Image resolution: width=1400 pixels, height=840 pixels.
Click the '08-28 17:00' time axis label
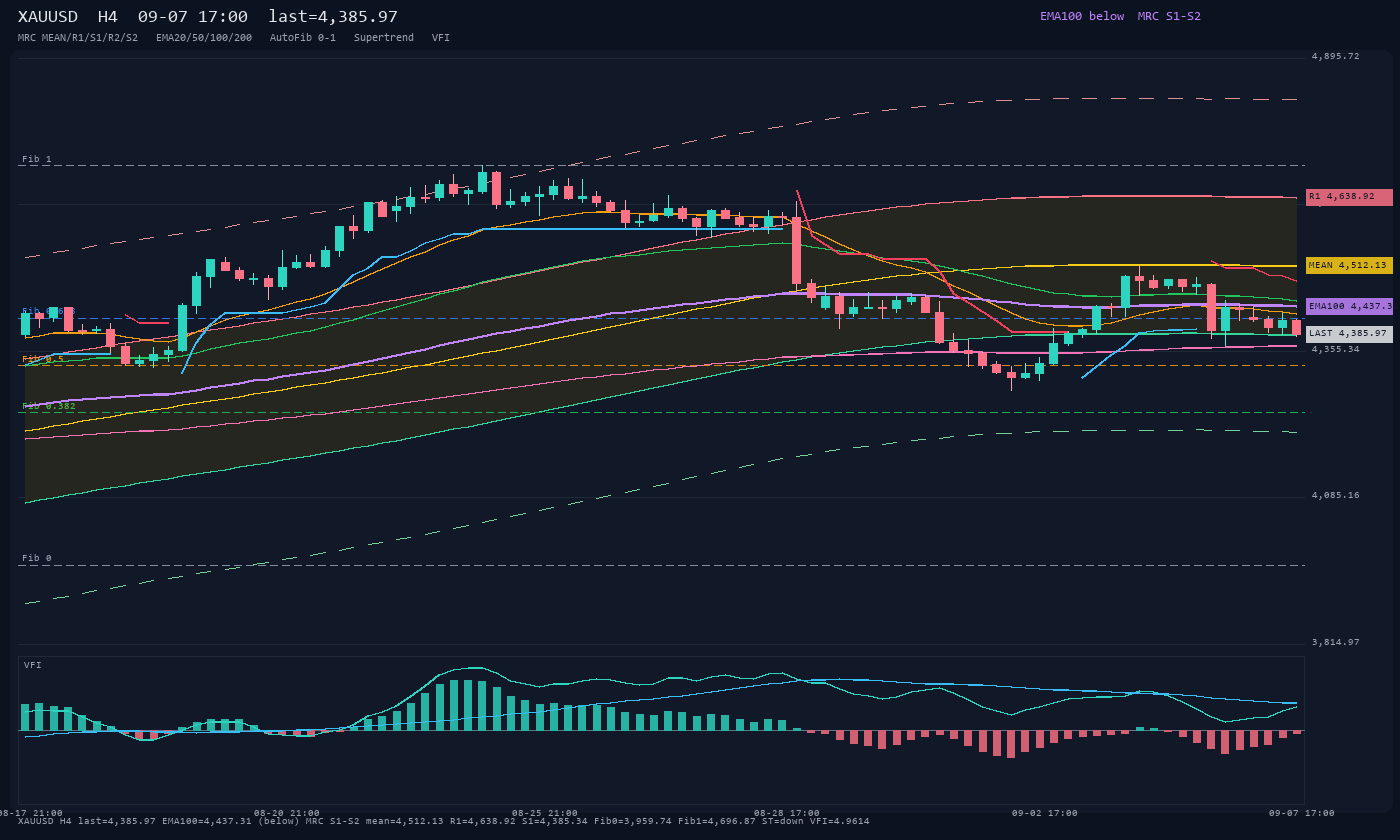point(787,813)
